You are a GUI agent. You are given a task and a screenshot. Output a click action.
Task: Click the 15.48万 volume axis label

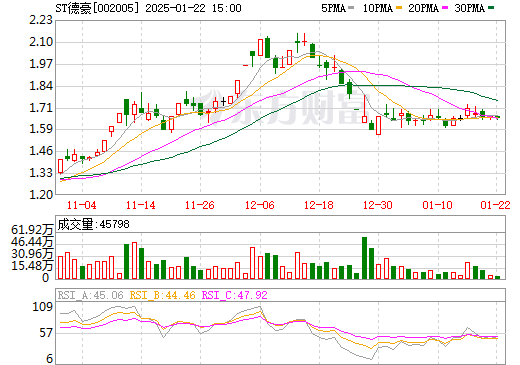[x=32, y=266]
